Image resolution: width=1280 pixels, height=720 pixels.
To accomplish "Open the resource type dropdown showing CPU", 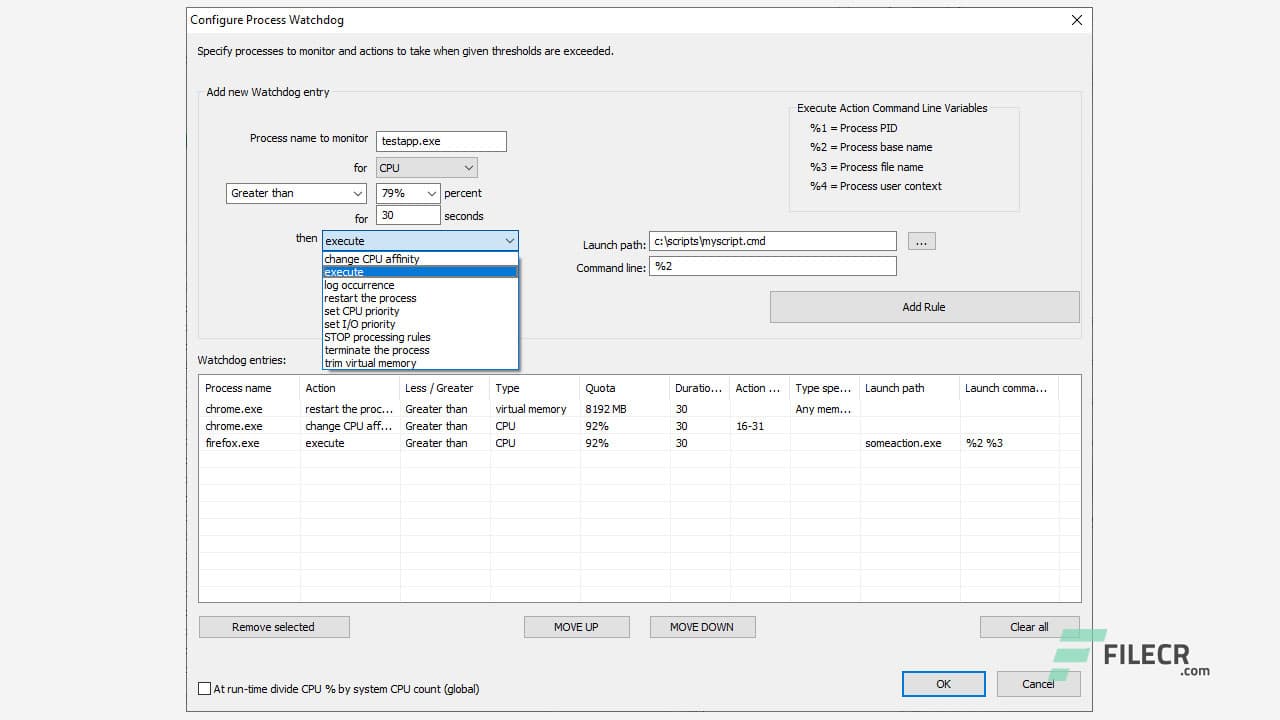I will pyautogui.click(x=425, y=167).
